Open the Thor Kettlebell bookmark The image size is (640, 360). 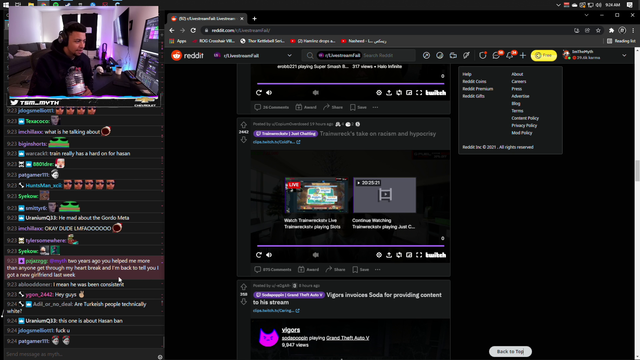(x=262, y=41)
